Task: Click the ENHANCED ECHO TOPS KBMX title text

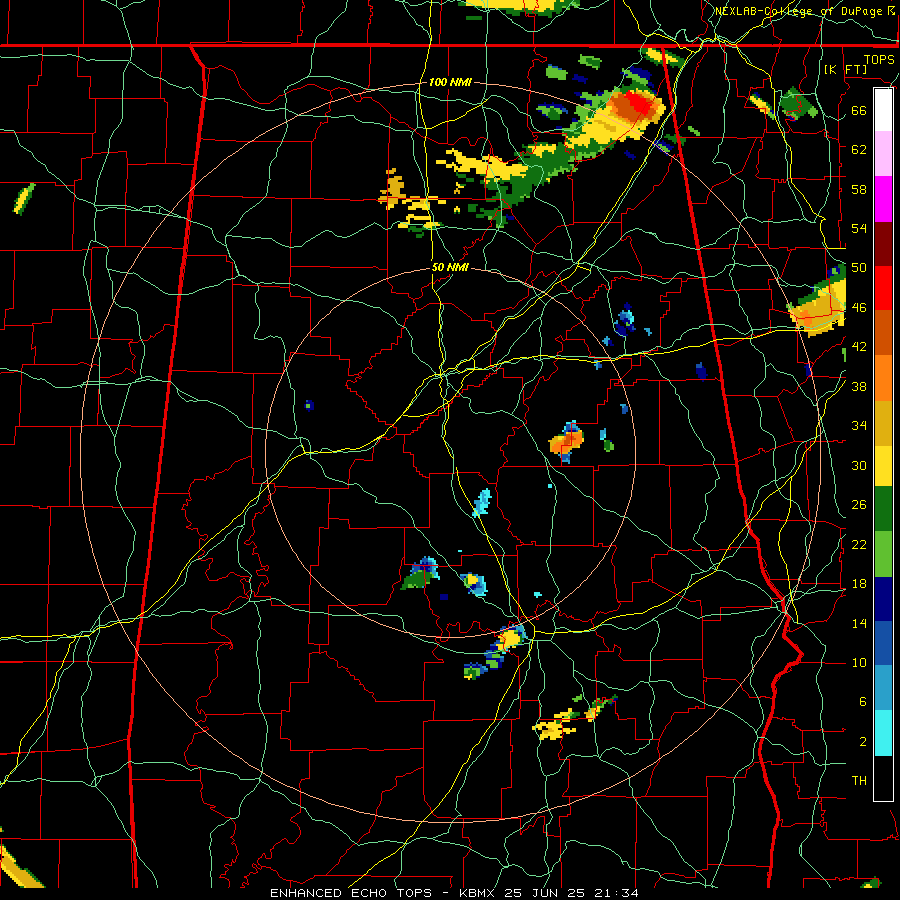Action: click(x=454, y=893)
